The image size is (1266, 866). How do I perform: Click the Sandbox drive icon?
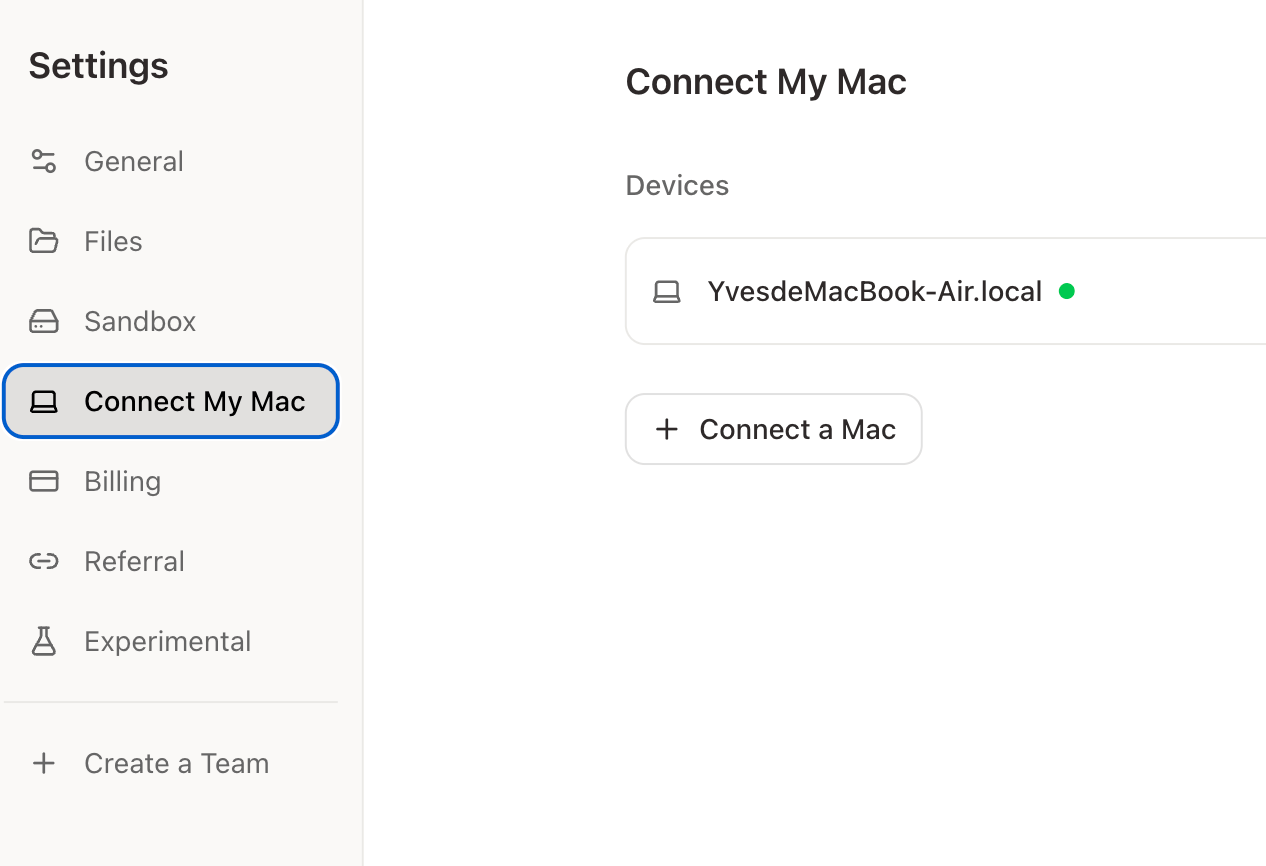43,321
